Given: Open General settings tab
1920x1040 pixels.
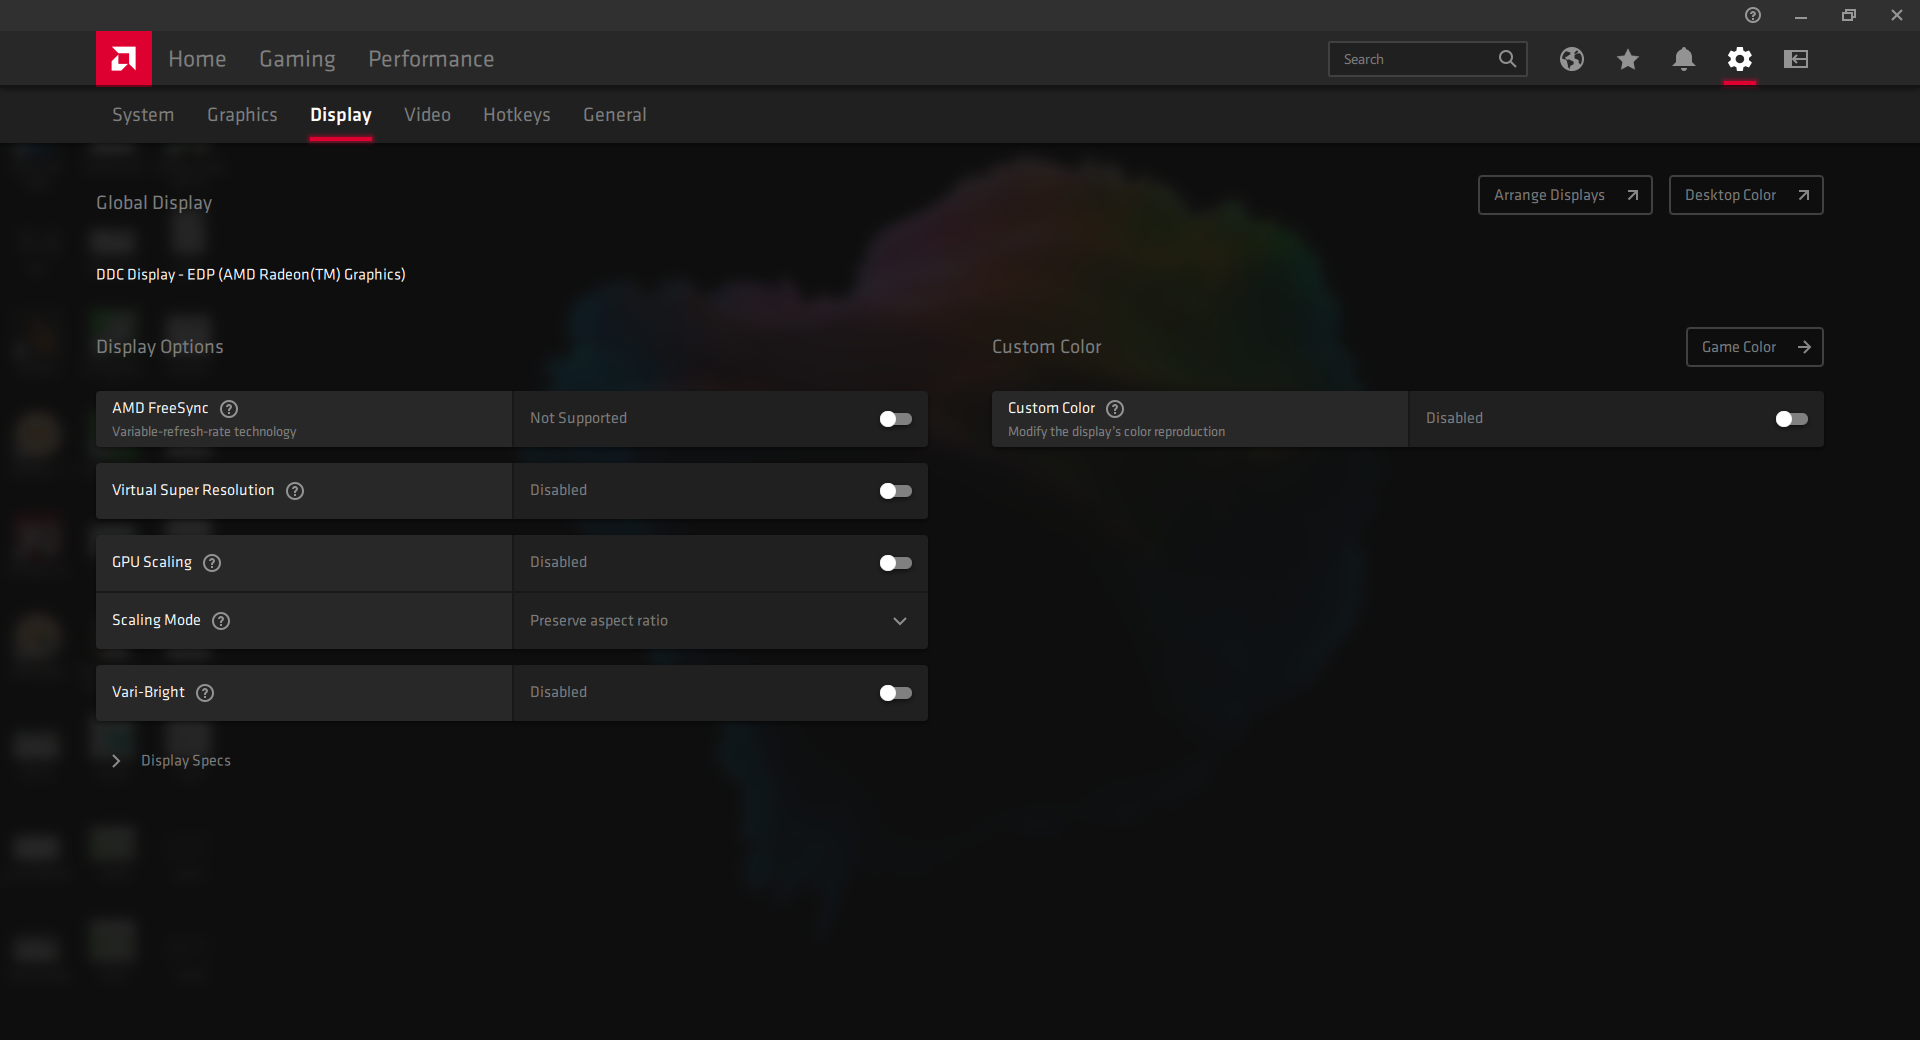Looking at the screenshot, I should (615, 115).
